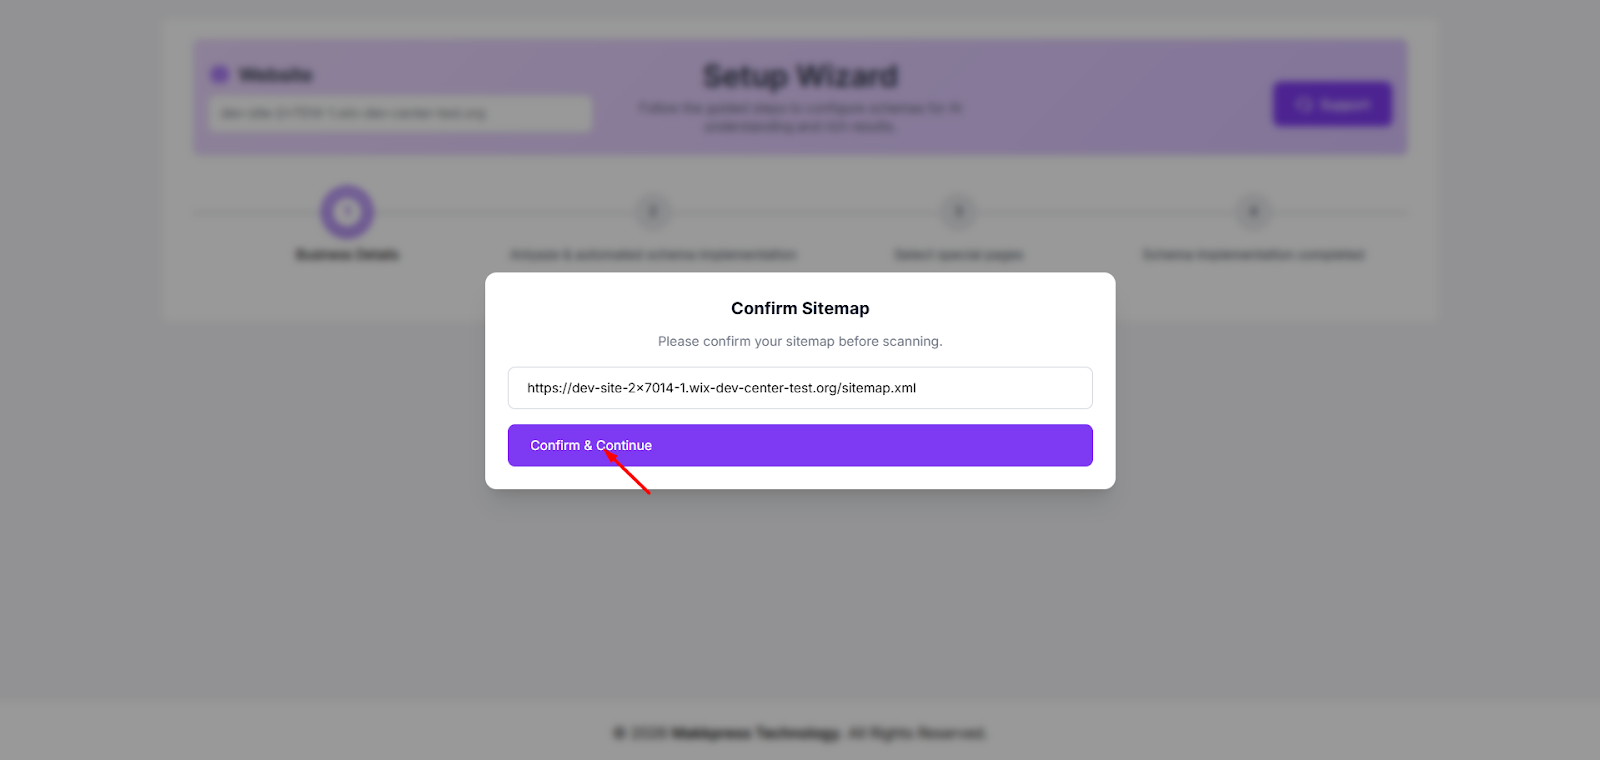
Task: Click the headset icon on Support button
Action: [x=1303, y=104]
